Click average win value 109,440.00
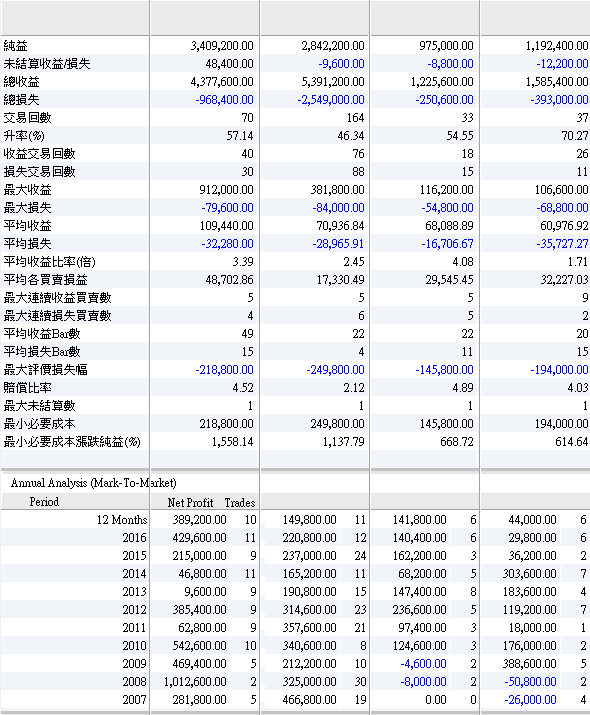Screen dimensions: 590x715 [x=226, y=226]
